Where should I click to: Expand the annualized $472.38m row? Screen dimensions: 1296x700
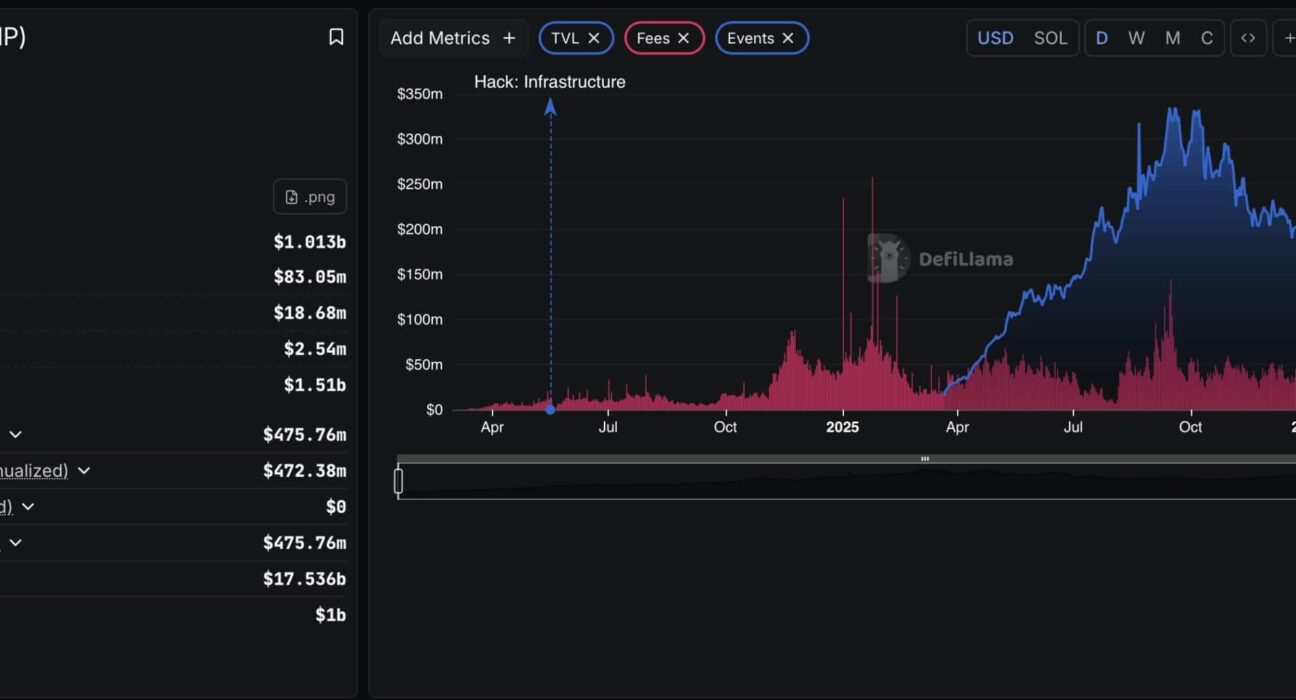click(x=84, y=471)
